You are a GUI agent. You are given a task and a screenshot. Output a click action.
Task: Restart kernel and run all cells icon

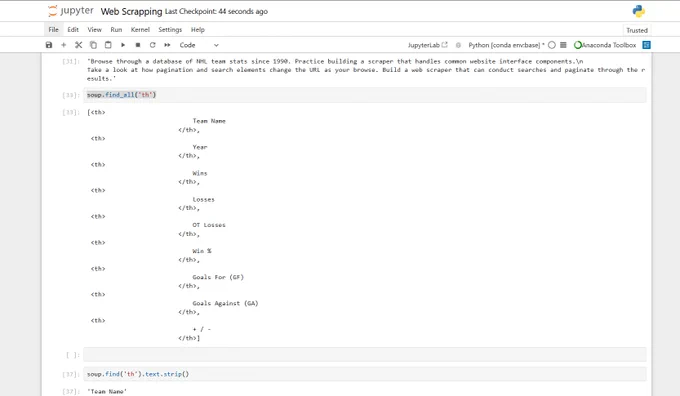167,45
